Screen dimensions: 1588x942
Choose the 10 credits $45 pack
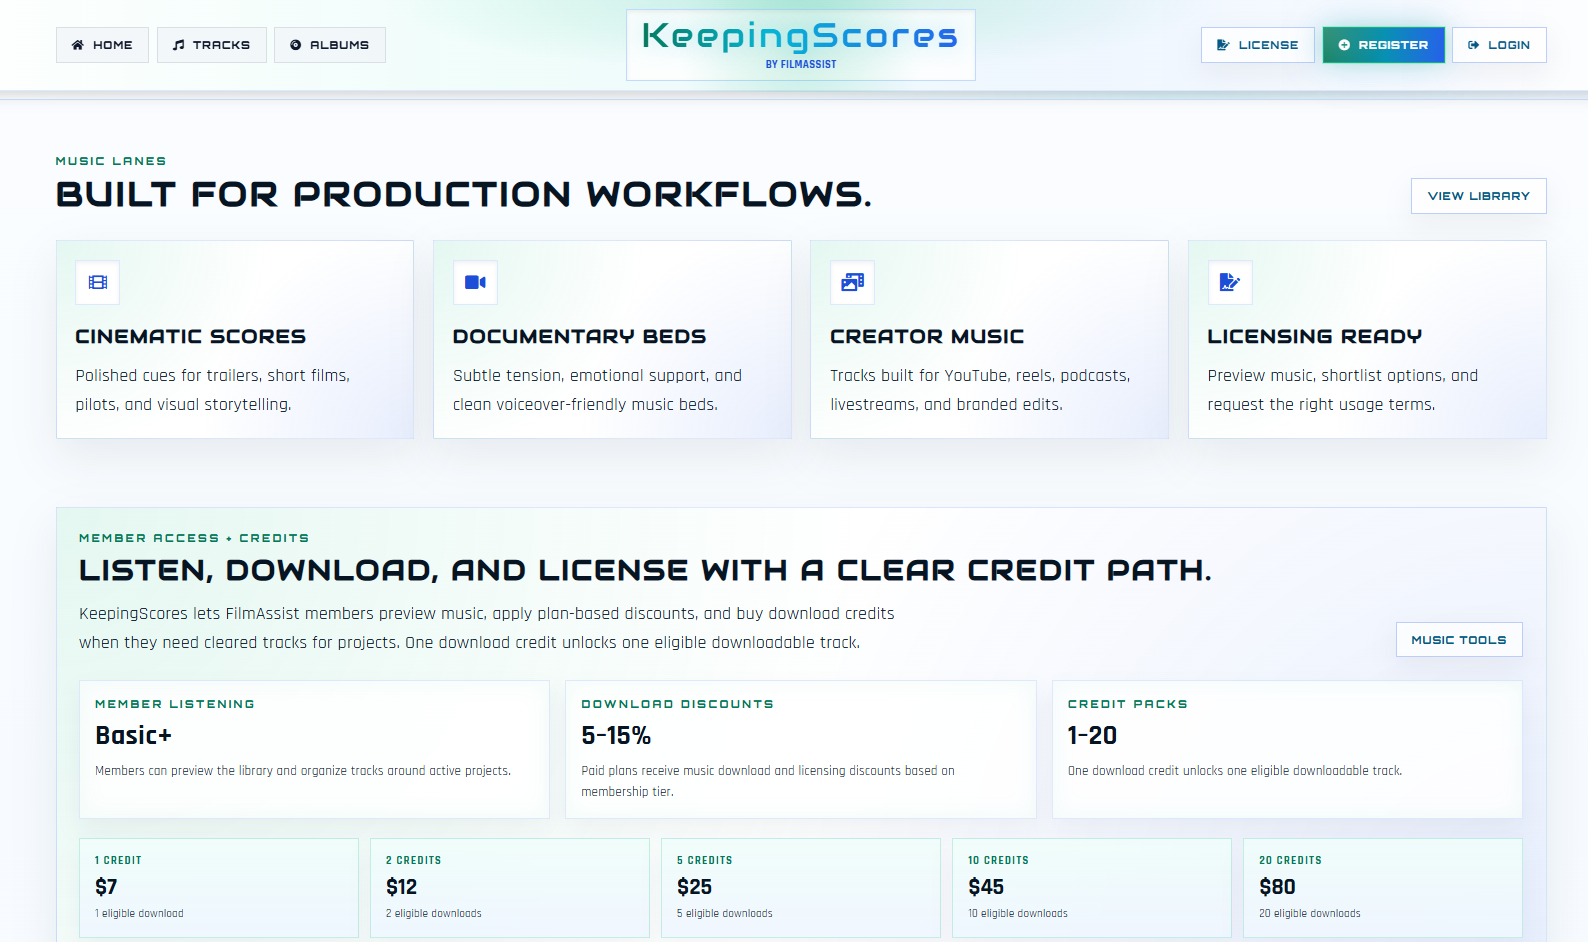1092,888
